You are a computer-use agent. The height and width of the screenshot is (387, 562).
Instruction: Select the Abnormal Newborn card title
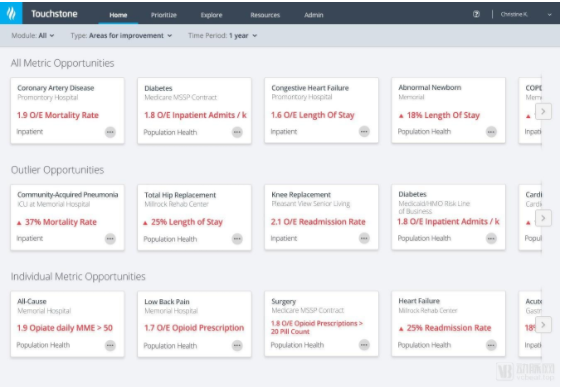(430, 87)
